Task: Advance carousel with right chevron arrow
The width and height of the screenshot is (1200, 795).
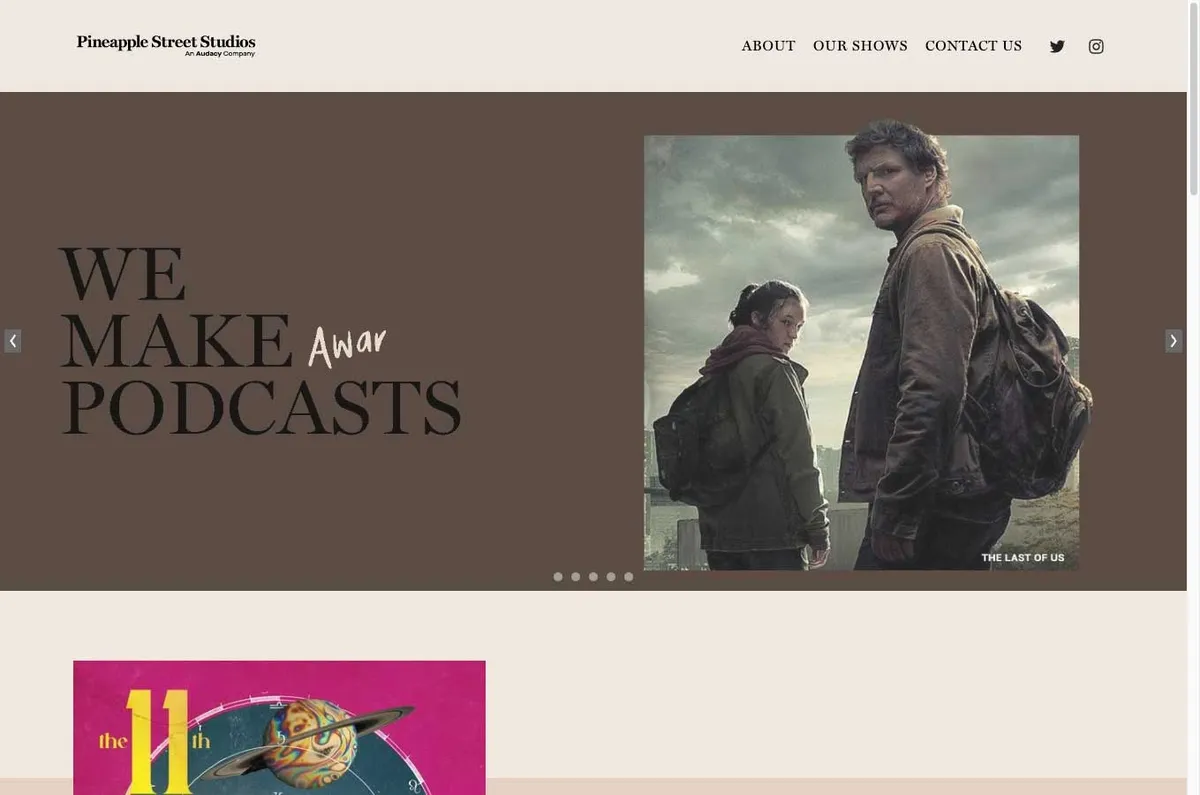Action: click(1174, 341)
